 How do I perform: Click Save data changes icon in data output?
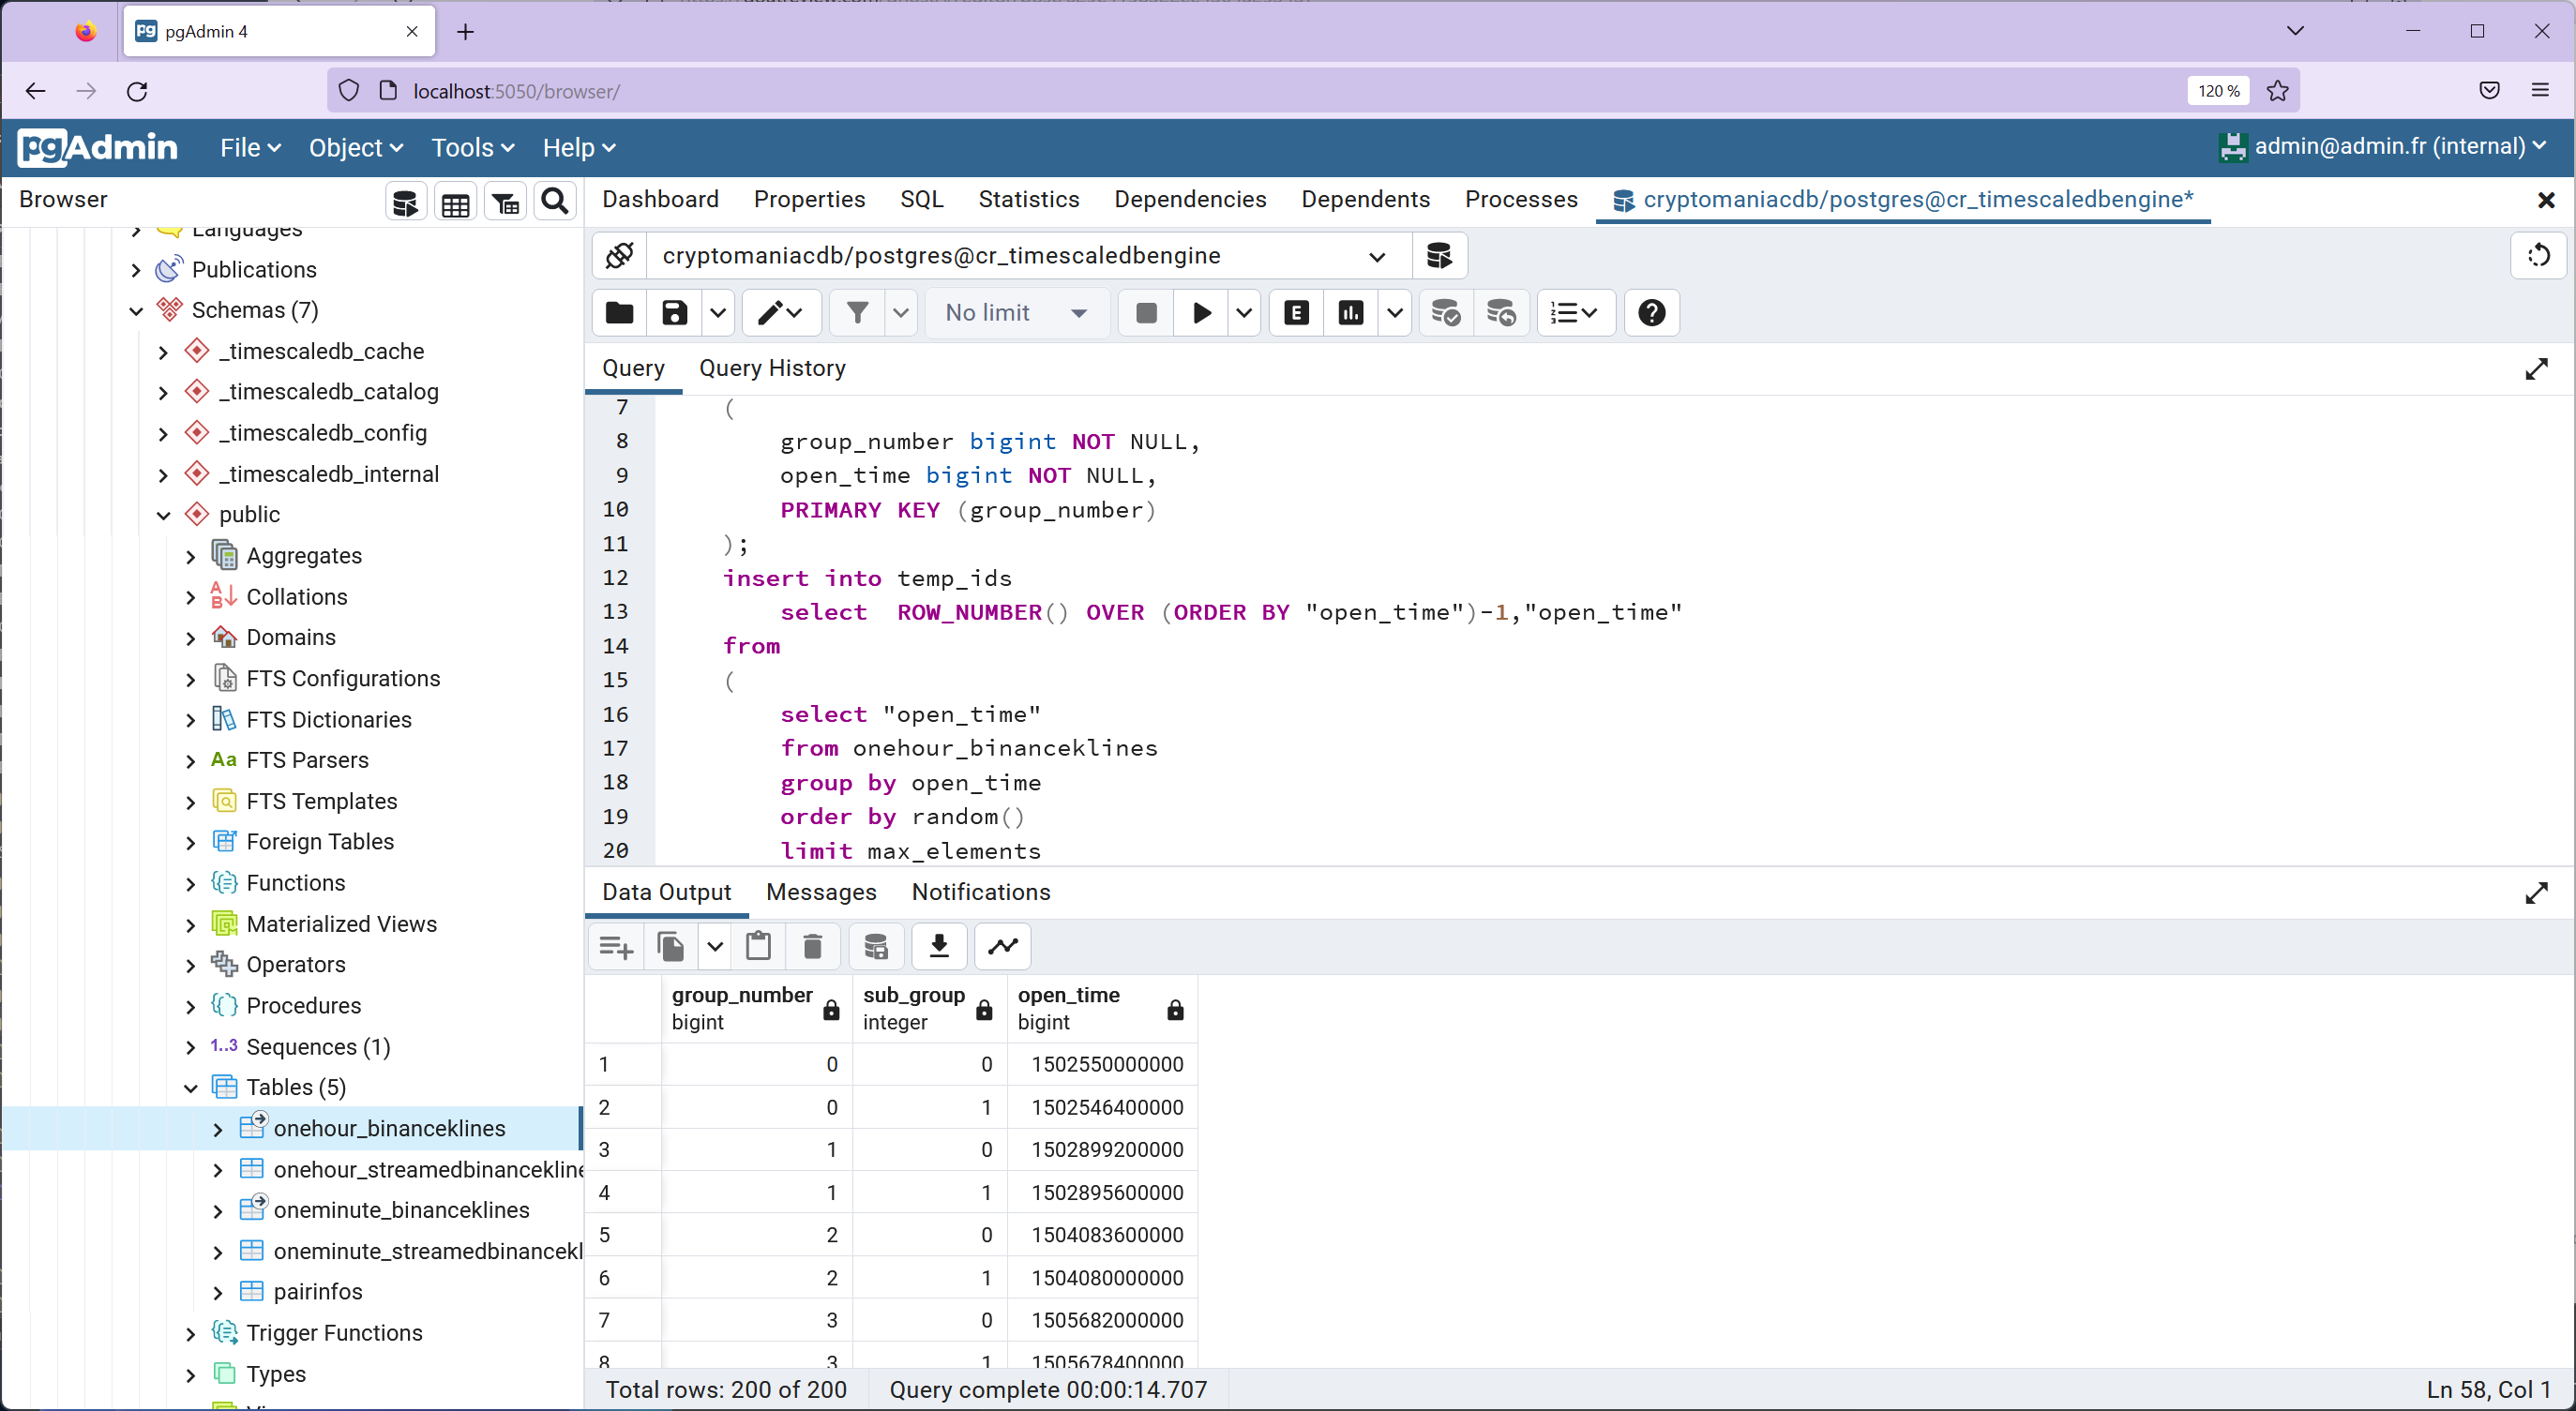[876, 946]
